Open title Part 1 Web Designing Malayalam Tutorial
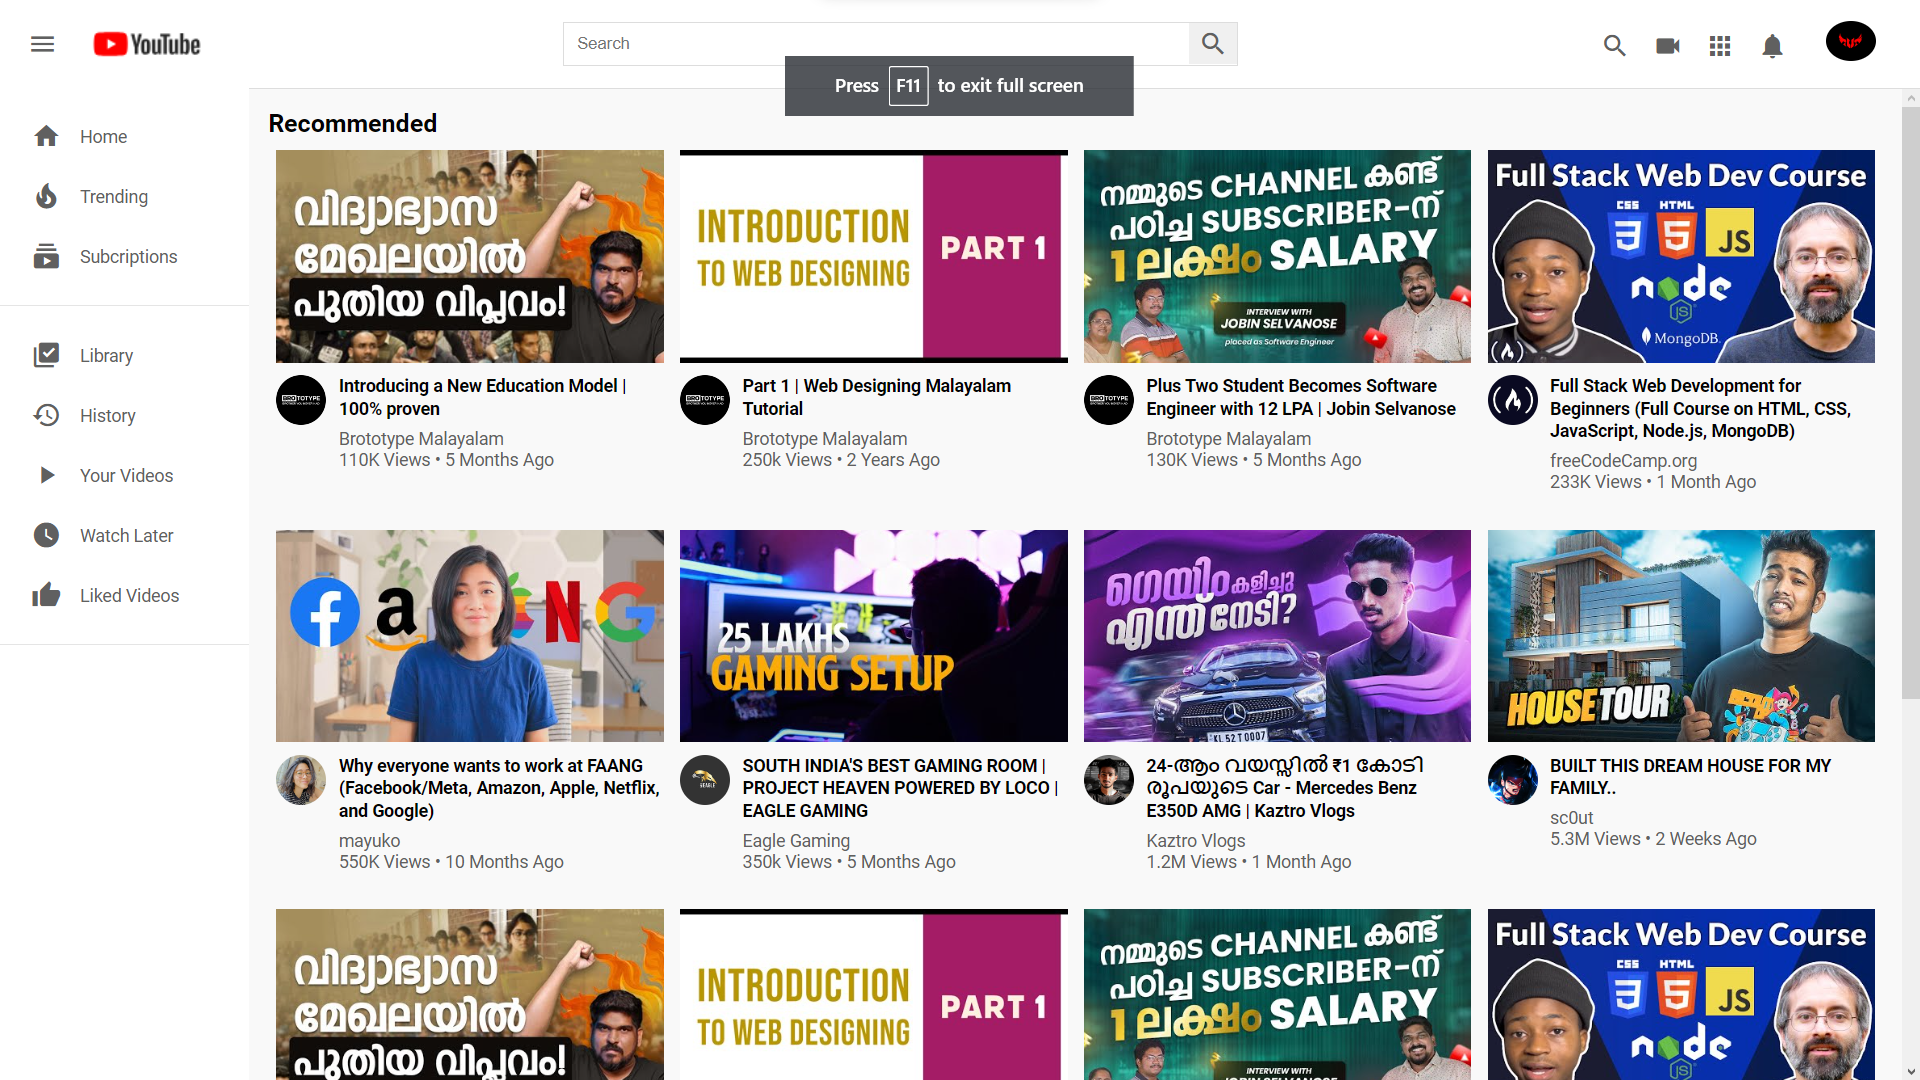 pyautogui.click(x=876, y=397)
